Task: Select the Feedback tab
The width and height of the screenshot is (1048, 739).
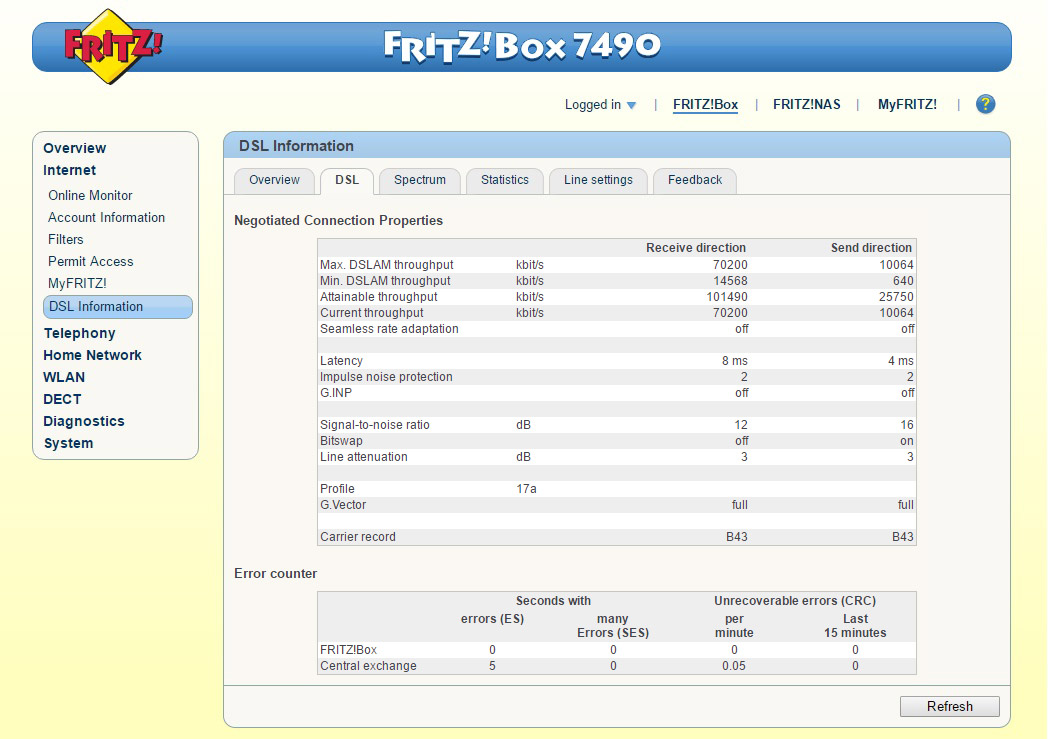Action: tap(694, 180)
